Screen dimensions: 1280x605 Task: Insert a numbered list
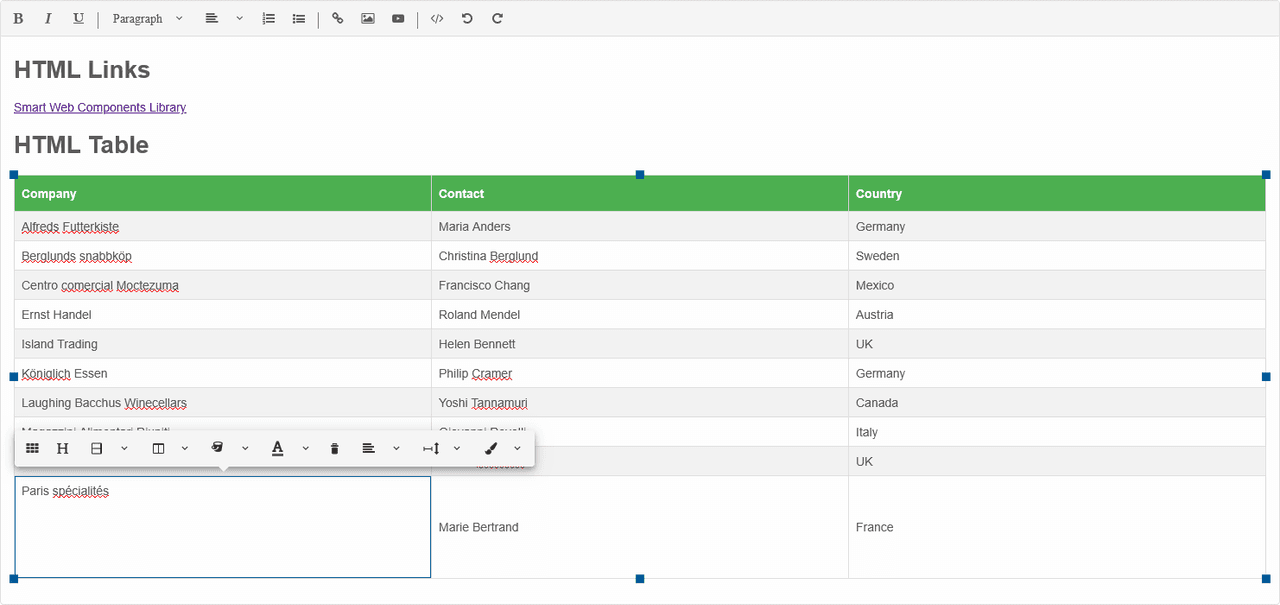(x=269, y=19)
